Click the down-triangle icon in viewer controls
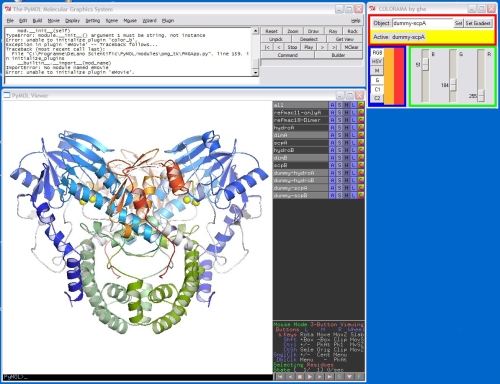This screenshot has height=384, width=500. pyautogui.click(x=349, y=377)
